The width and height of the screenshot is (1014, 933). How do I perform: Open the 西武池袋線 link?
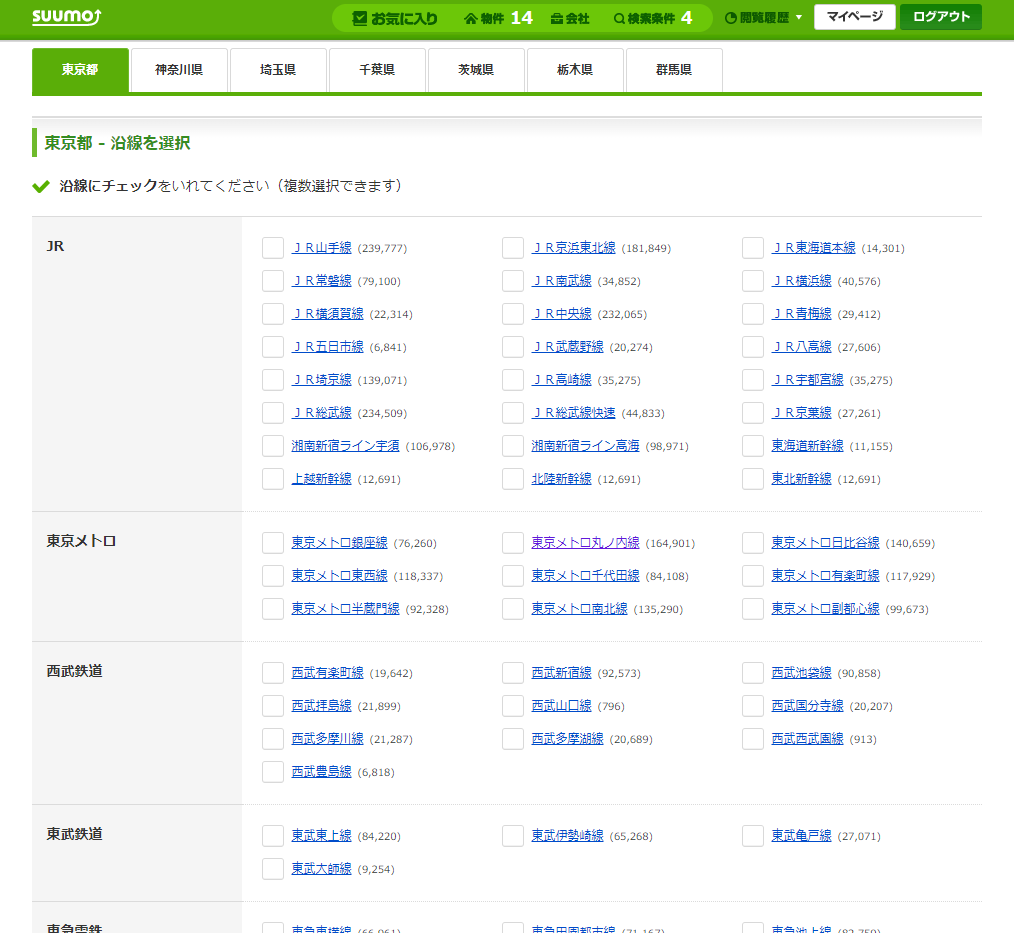801,672
